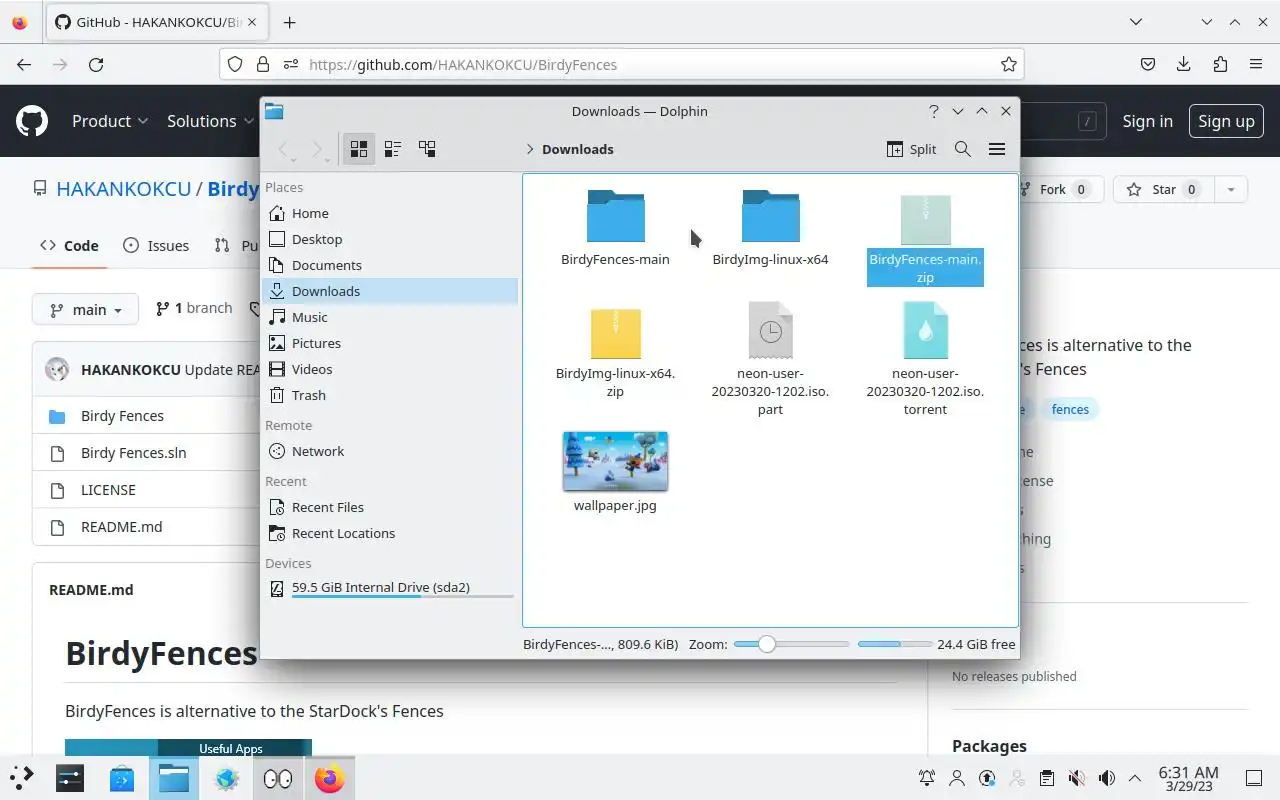The width and height of the screenshot is (1280, 800).
Task: Open Firefox downloads panel icon
Action: [1184, 64]
